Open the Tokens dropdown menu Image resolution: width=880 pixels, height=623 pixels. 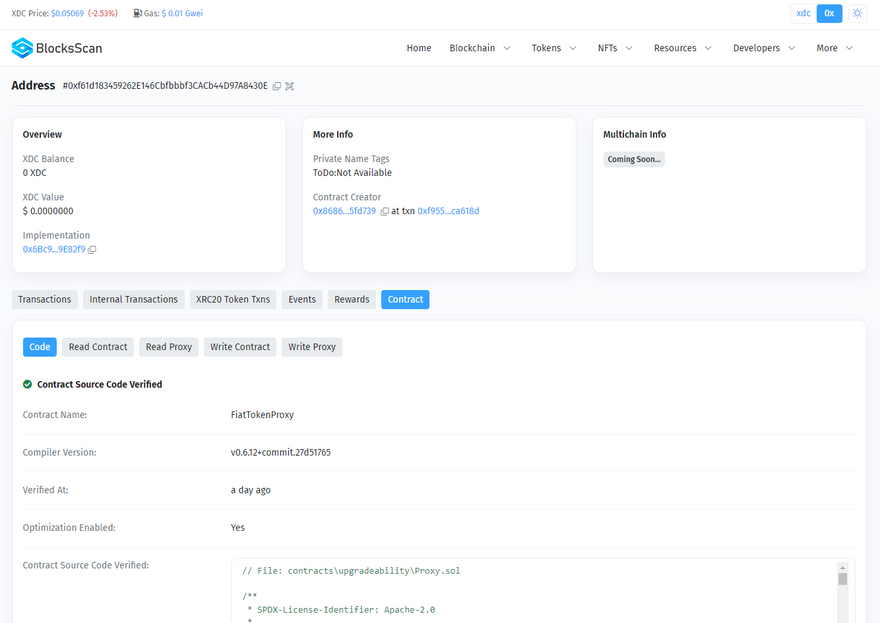pos(553,48)
